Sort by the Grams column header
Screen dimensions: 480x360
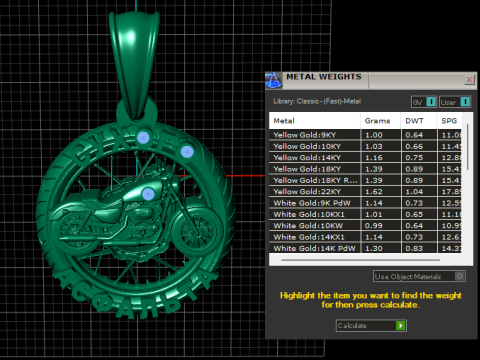tap(381, 121)
